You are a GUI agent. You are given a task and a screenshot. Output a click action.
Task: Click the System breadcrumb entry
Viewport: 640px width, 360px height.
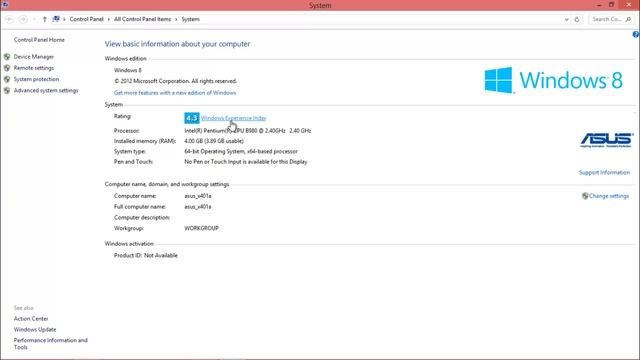(190, 19)
